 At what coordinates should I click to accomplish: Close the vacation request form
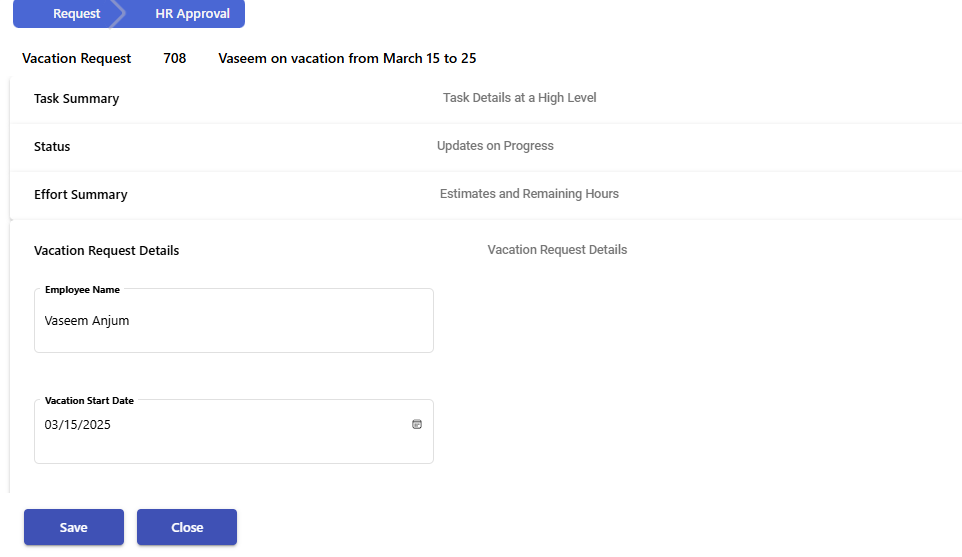tap(187, 527)
